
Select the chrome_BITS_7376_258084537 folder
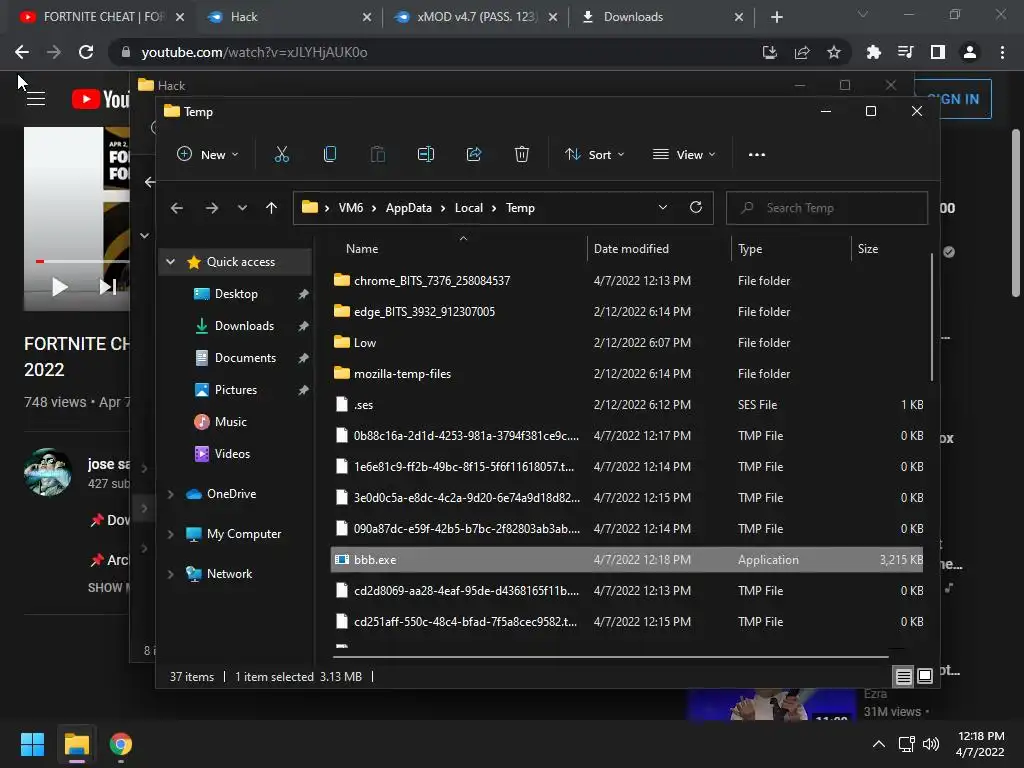(627, 281)
